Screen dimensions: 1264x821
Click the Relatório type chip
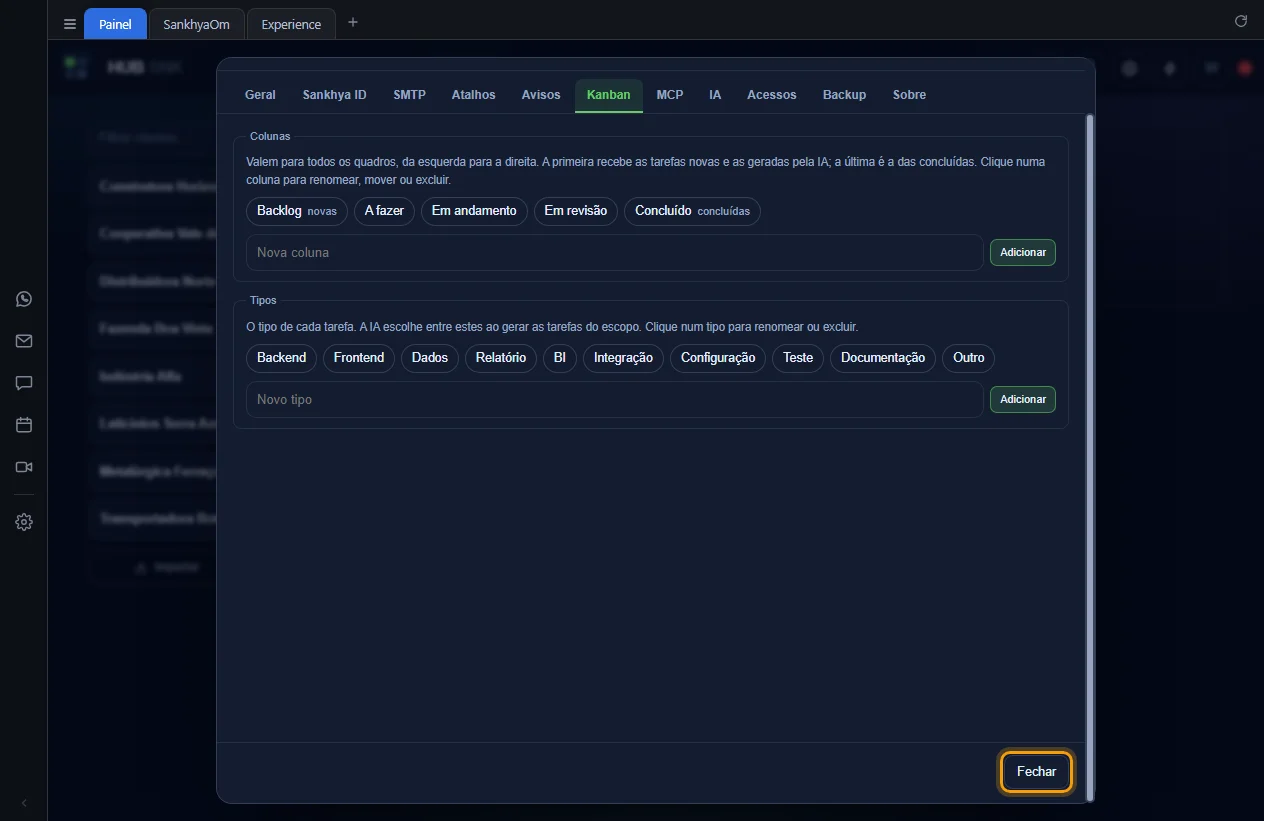click(501, 358)
